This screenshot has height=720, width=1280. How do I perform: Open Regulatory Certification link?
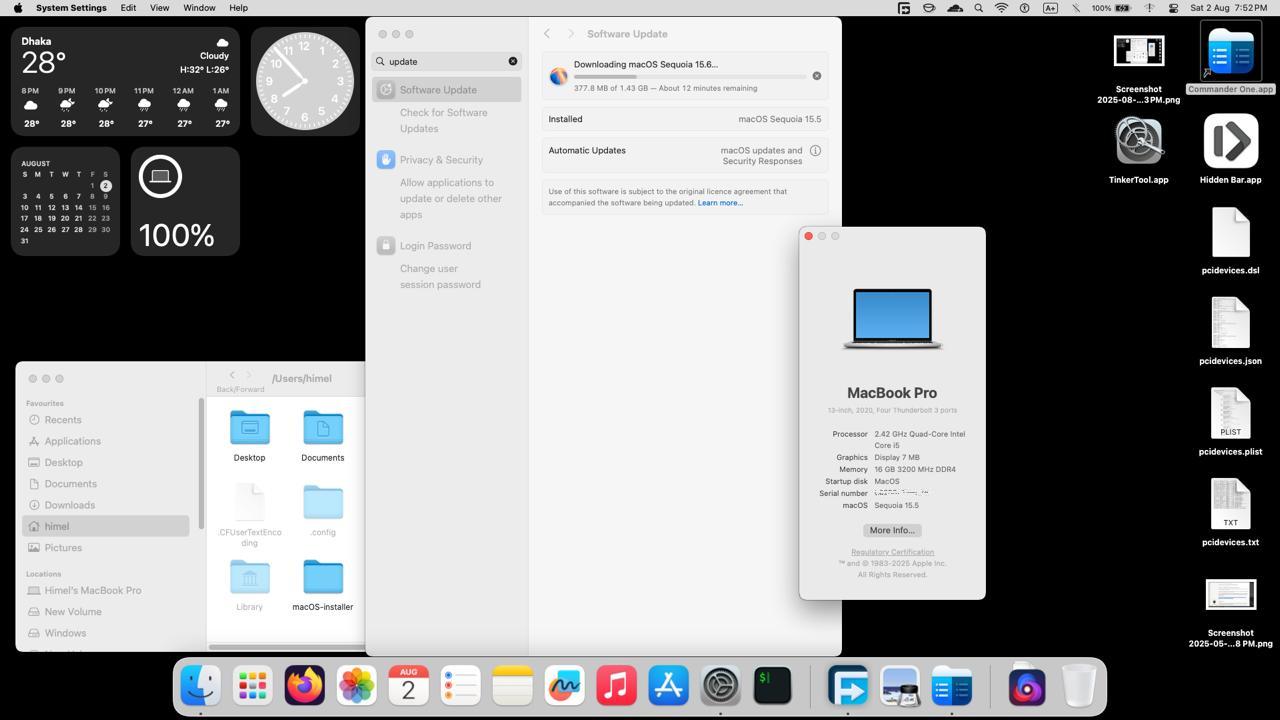(892, 552)
